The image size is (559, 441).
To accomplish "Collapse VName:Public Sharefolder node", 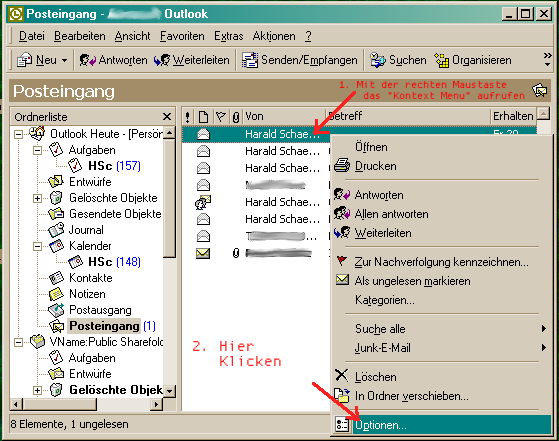I will 18,342.
